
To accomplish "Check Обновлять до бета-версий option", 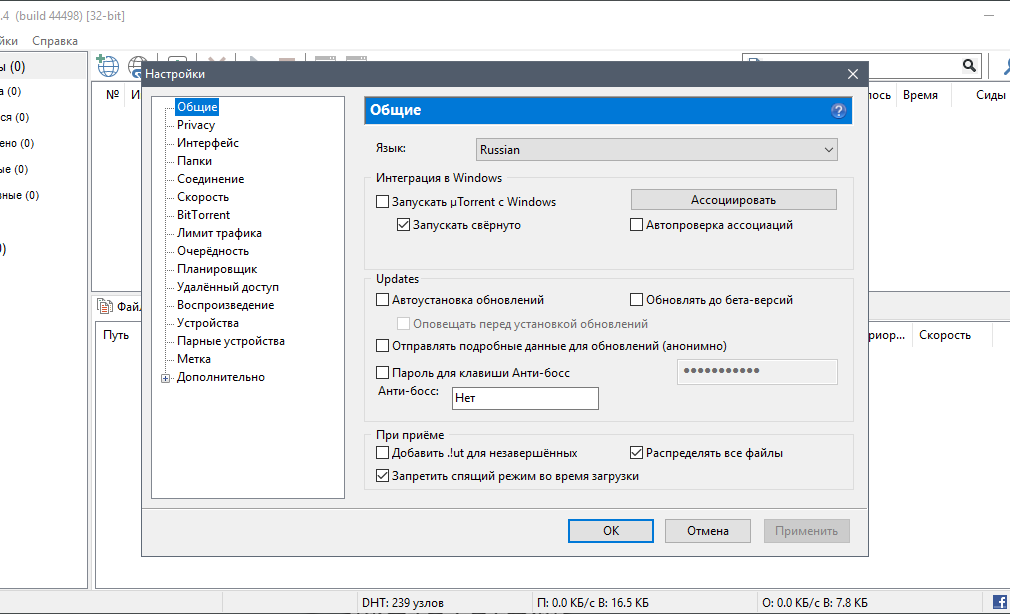I will pos(636,300).
